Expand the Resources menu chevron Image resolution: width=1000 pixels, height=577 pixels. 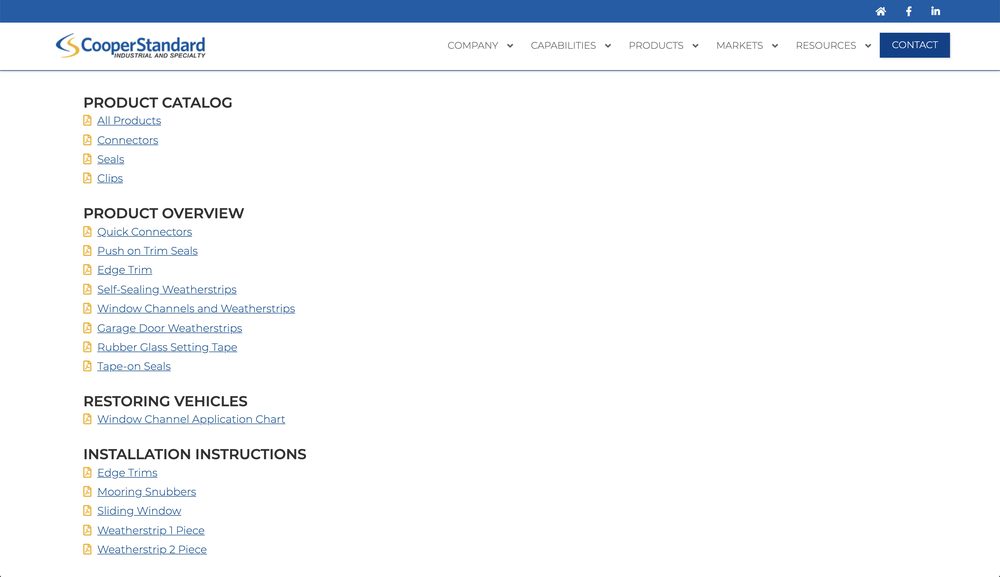tap(868, 46)
